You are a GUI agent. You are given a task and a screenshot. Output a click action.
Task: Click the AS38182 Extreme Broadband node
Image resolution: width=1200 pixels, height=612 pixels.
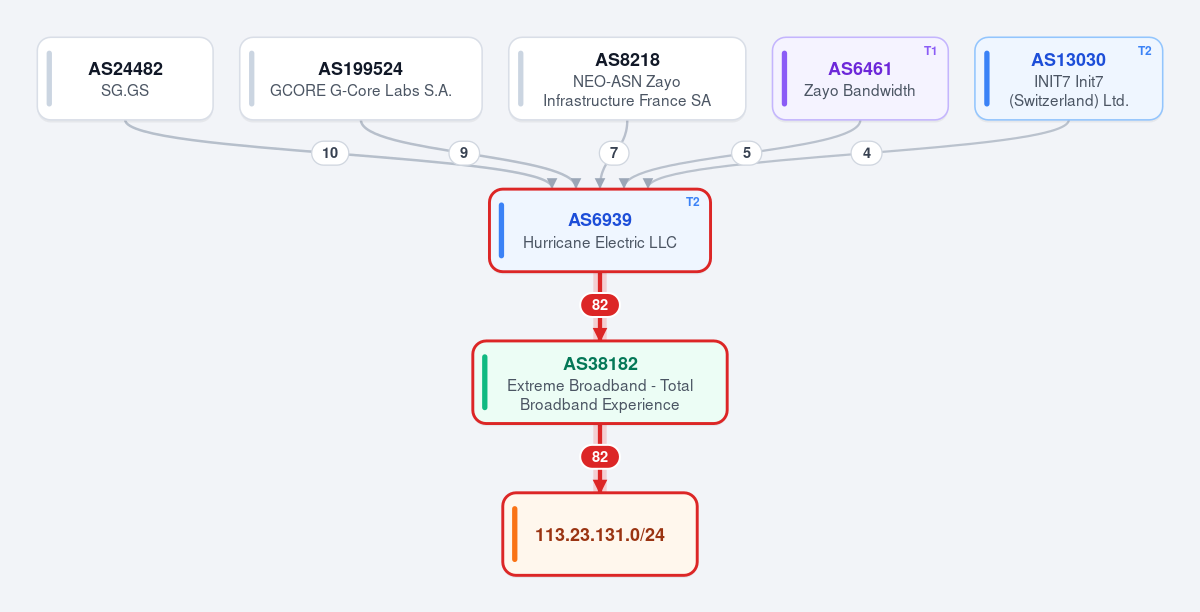(600, 382)
